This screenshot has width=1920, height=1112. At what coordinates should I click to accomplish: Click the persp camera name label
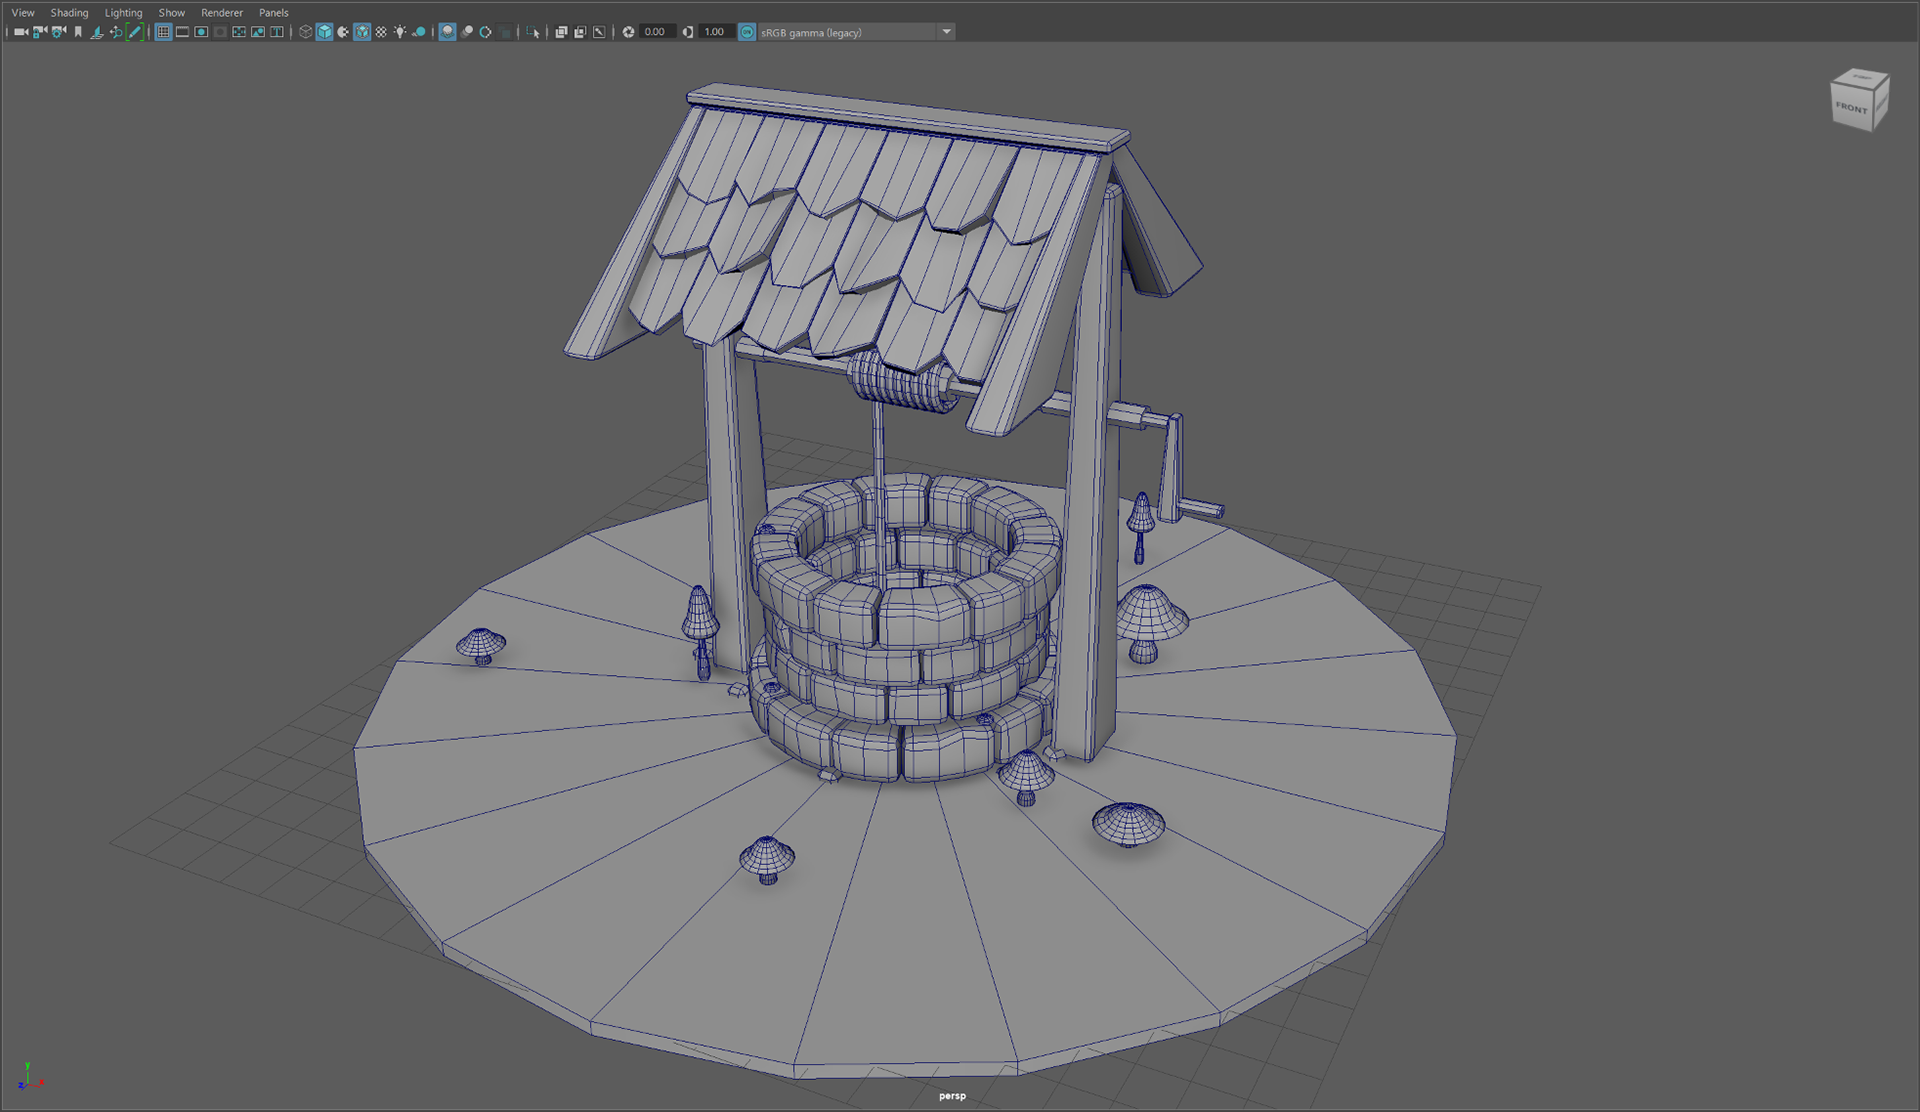pyautogui.click(x=952, y=1096)
